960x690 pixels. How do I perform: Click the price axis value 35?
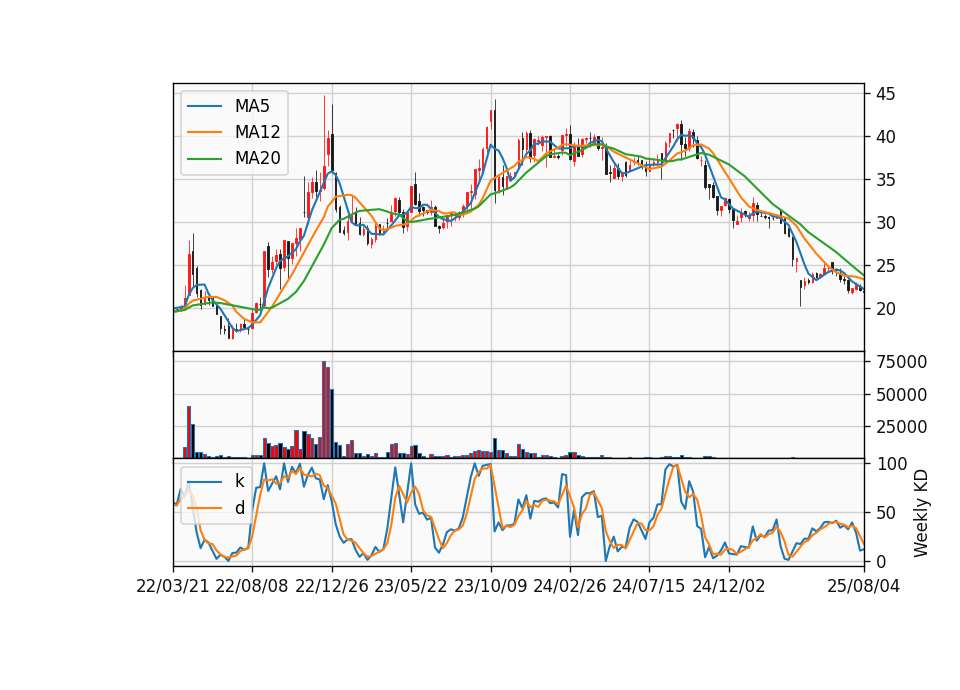click(x=885, y=180)
